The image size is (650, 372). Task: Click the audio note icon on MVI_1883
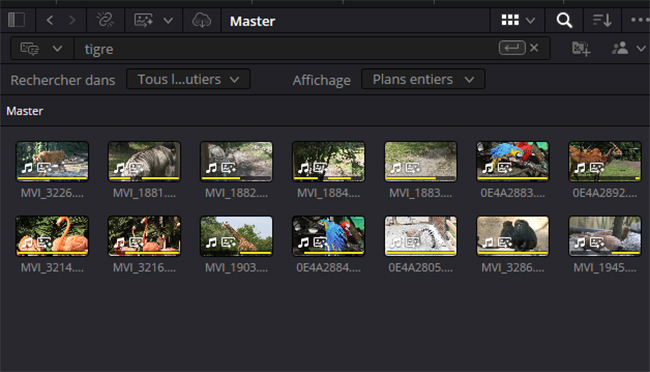(x=395, y=168)
